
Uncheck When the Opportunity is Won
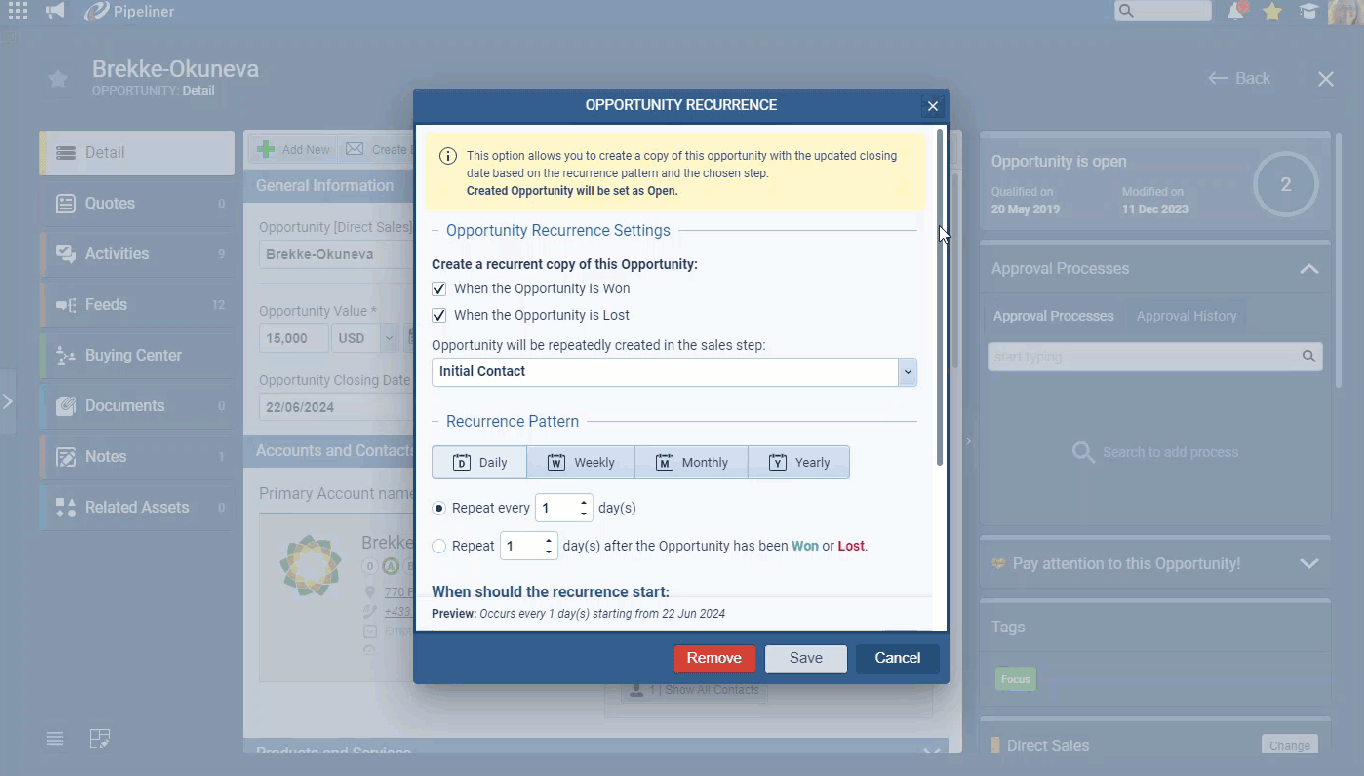pyautogui.click(x=439, y=289)
